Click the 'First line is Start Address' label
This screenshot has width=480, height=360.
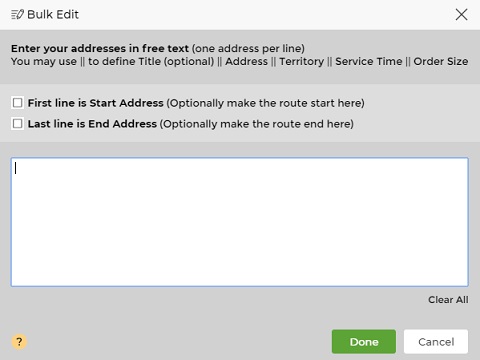(x=96, y=103)
